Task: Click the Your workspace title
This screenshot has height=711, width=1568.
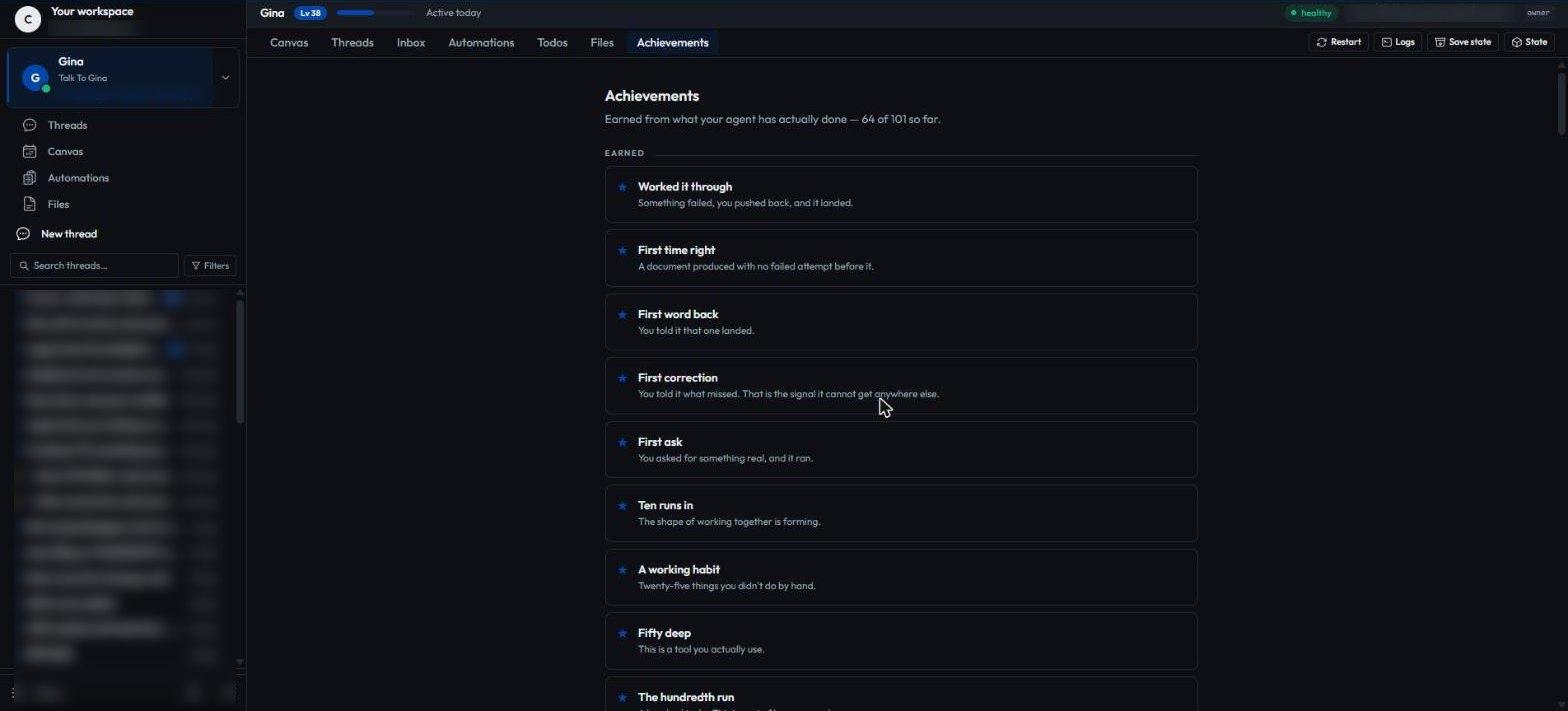Action: tap(92, 12)
